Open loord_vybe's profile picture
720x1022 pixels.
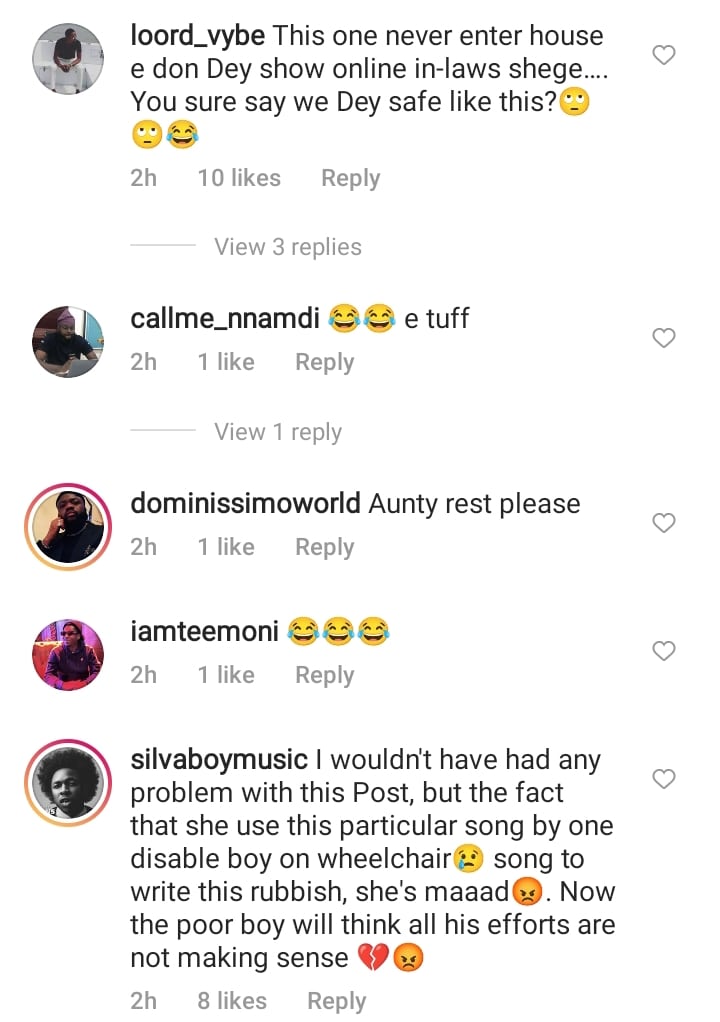point(68,58)
